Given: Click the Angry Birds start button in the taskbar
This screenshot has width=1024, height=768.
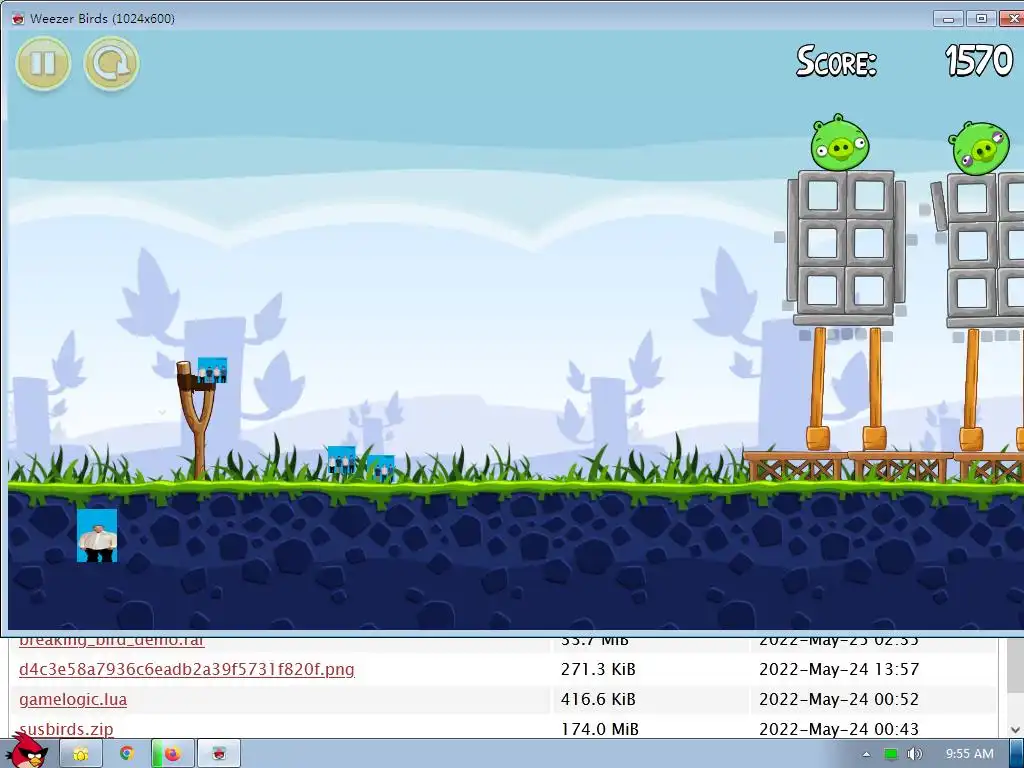Looking at the screenshot, I should 27,751.
